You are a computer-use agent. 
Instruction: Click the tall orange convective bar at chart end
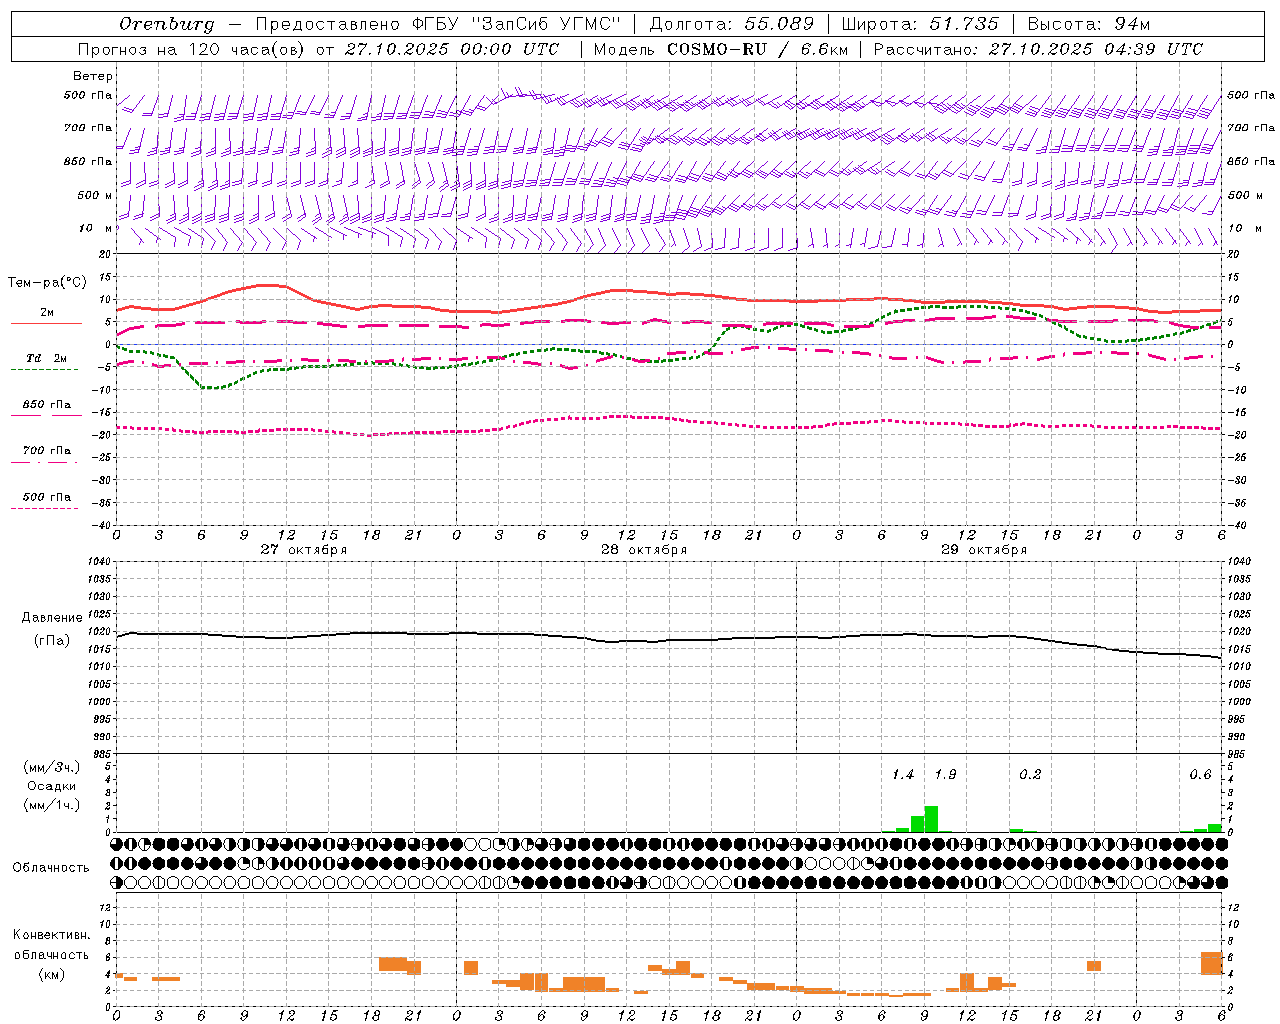click(x=1212, y=963)
